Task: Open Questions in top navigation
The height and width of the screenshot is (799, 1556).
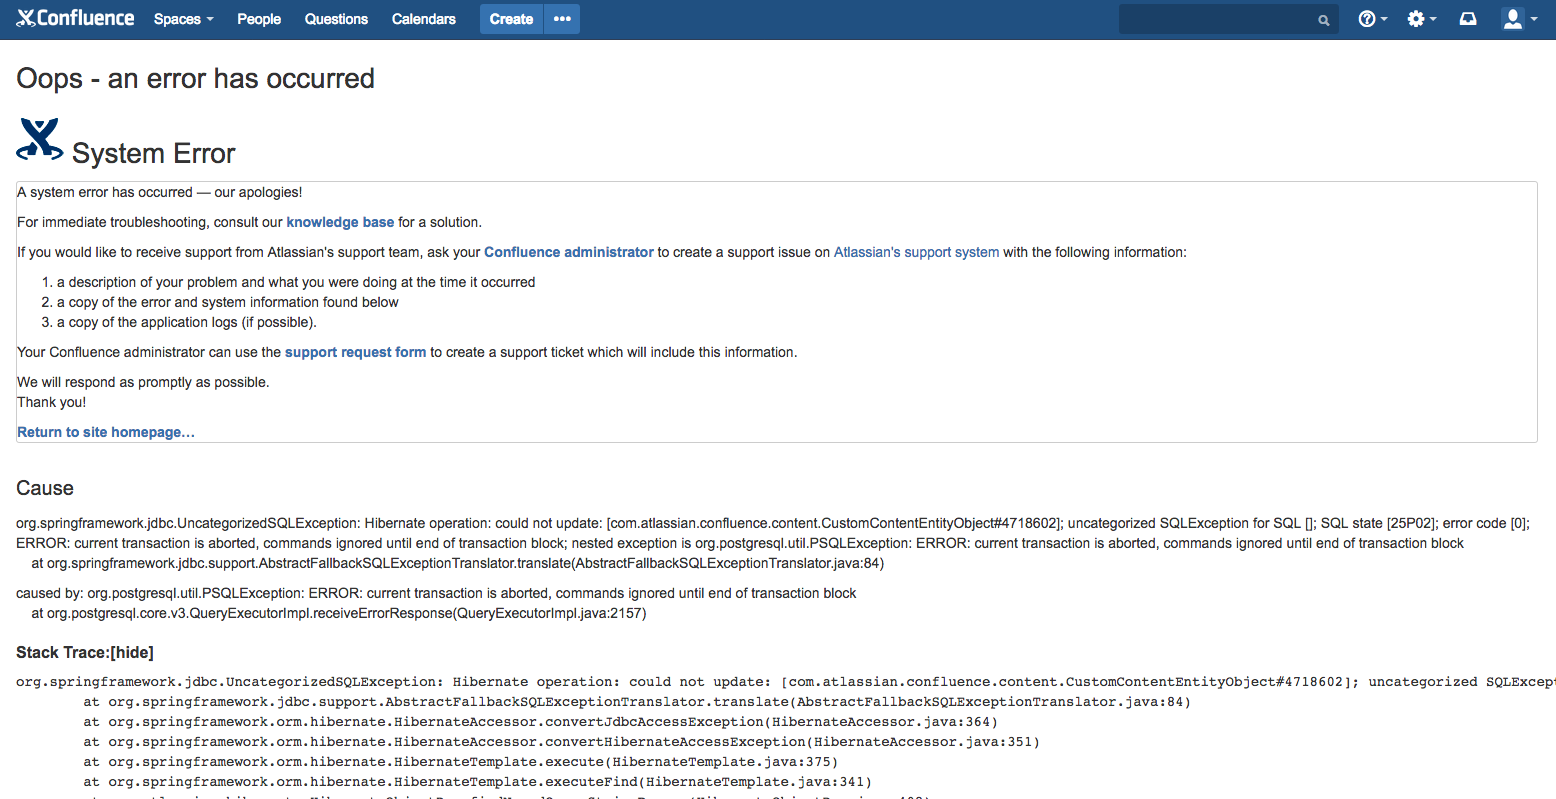Action: pyautogui.click(x=336, y=19)
